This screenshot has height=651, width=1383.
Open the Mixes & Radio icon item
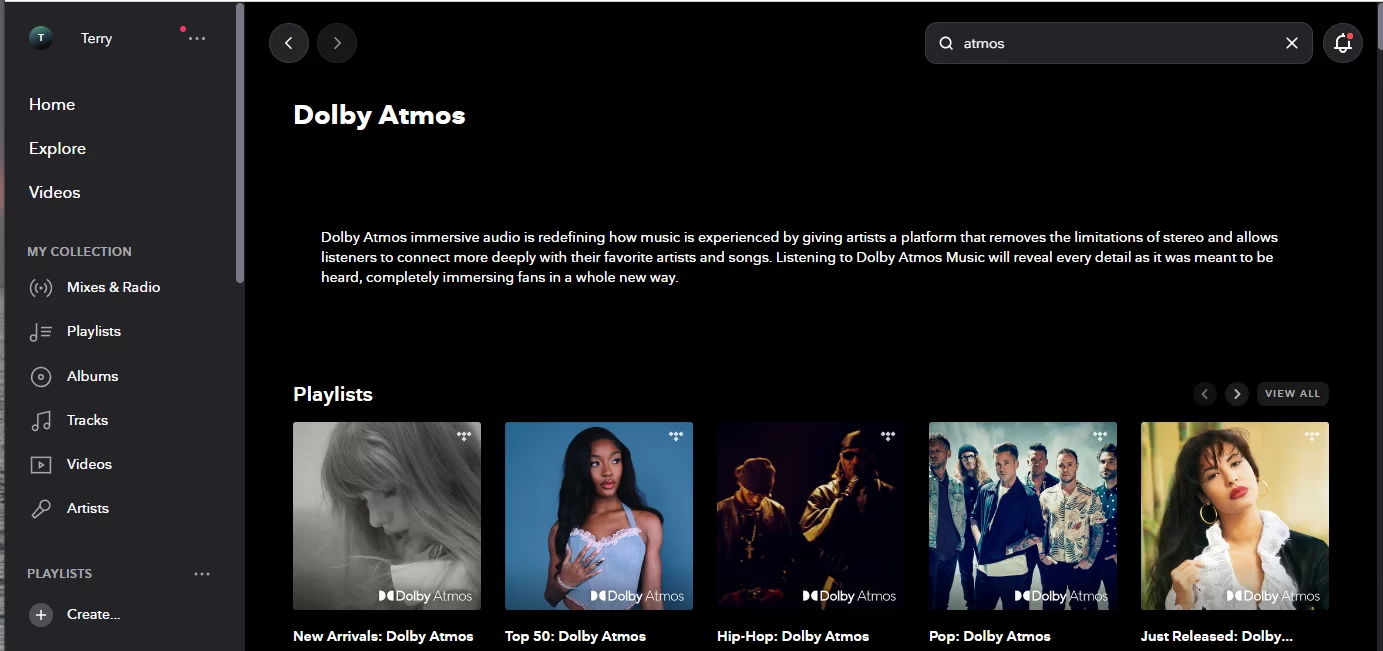coord(94,288)
